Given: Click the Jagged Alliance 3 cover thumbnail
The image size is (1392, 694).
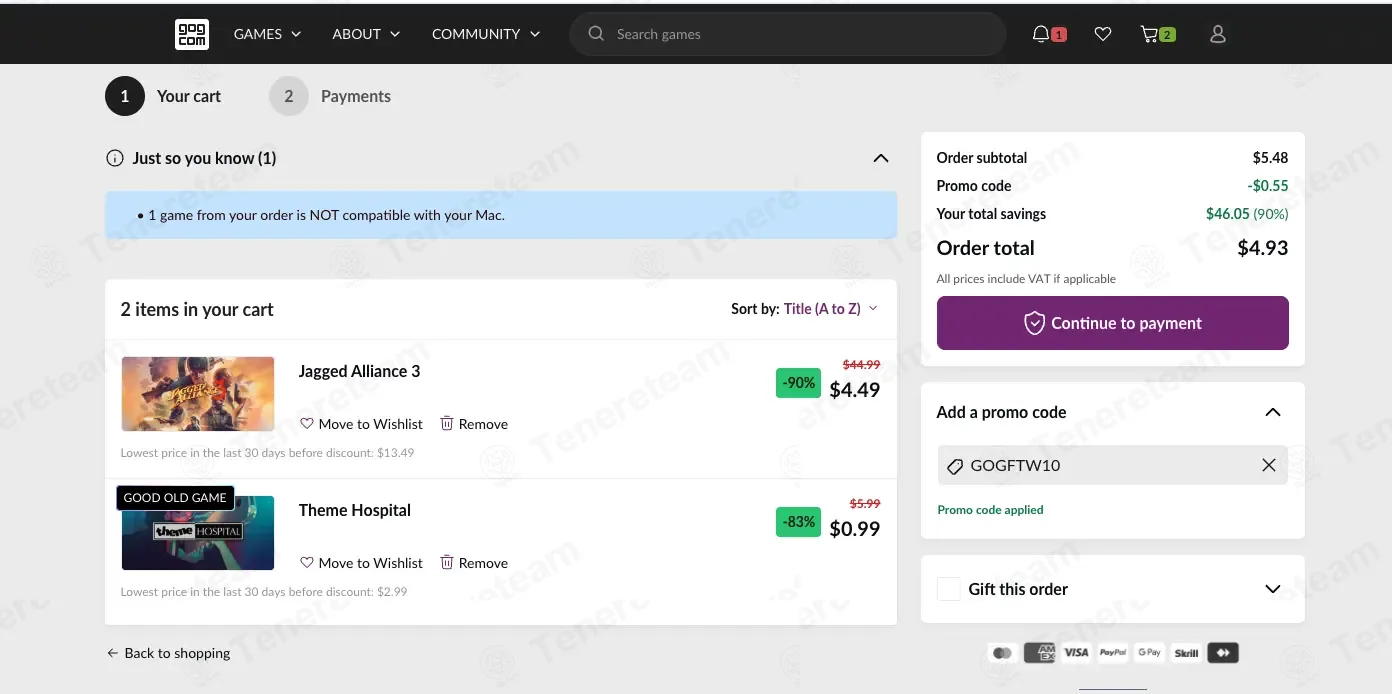Looking at the screenshot, I should click(x=198, y=394).
